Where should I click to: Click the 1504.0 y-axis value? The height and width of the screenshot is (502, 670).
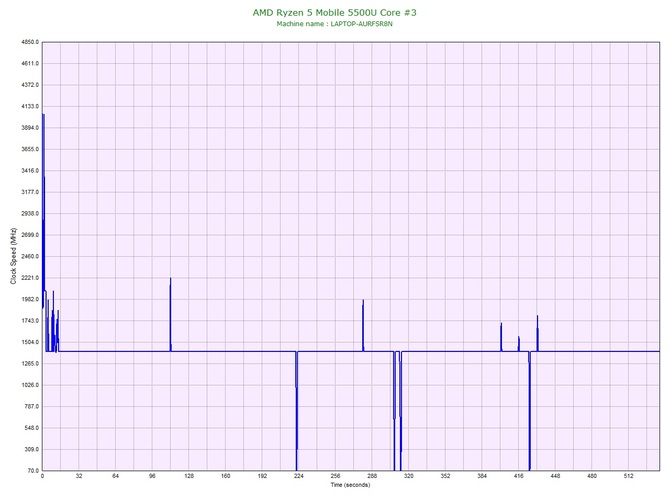point(29,342)
